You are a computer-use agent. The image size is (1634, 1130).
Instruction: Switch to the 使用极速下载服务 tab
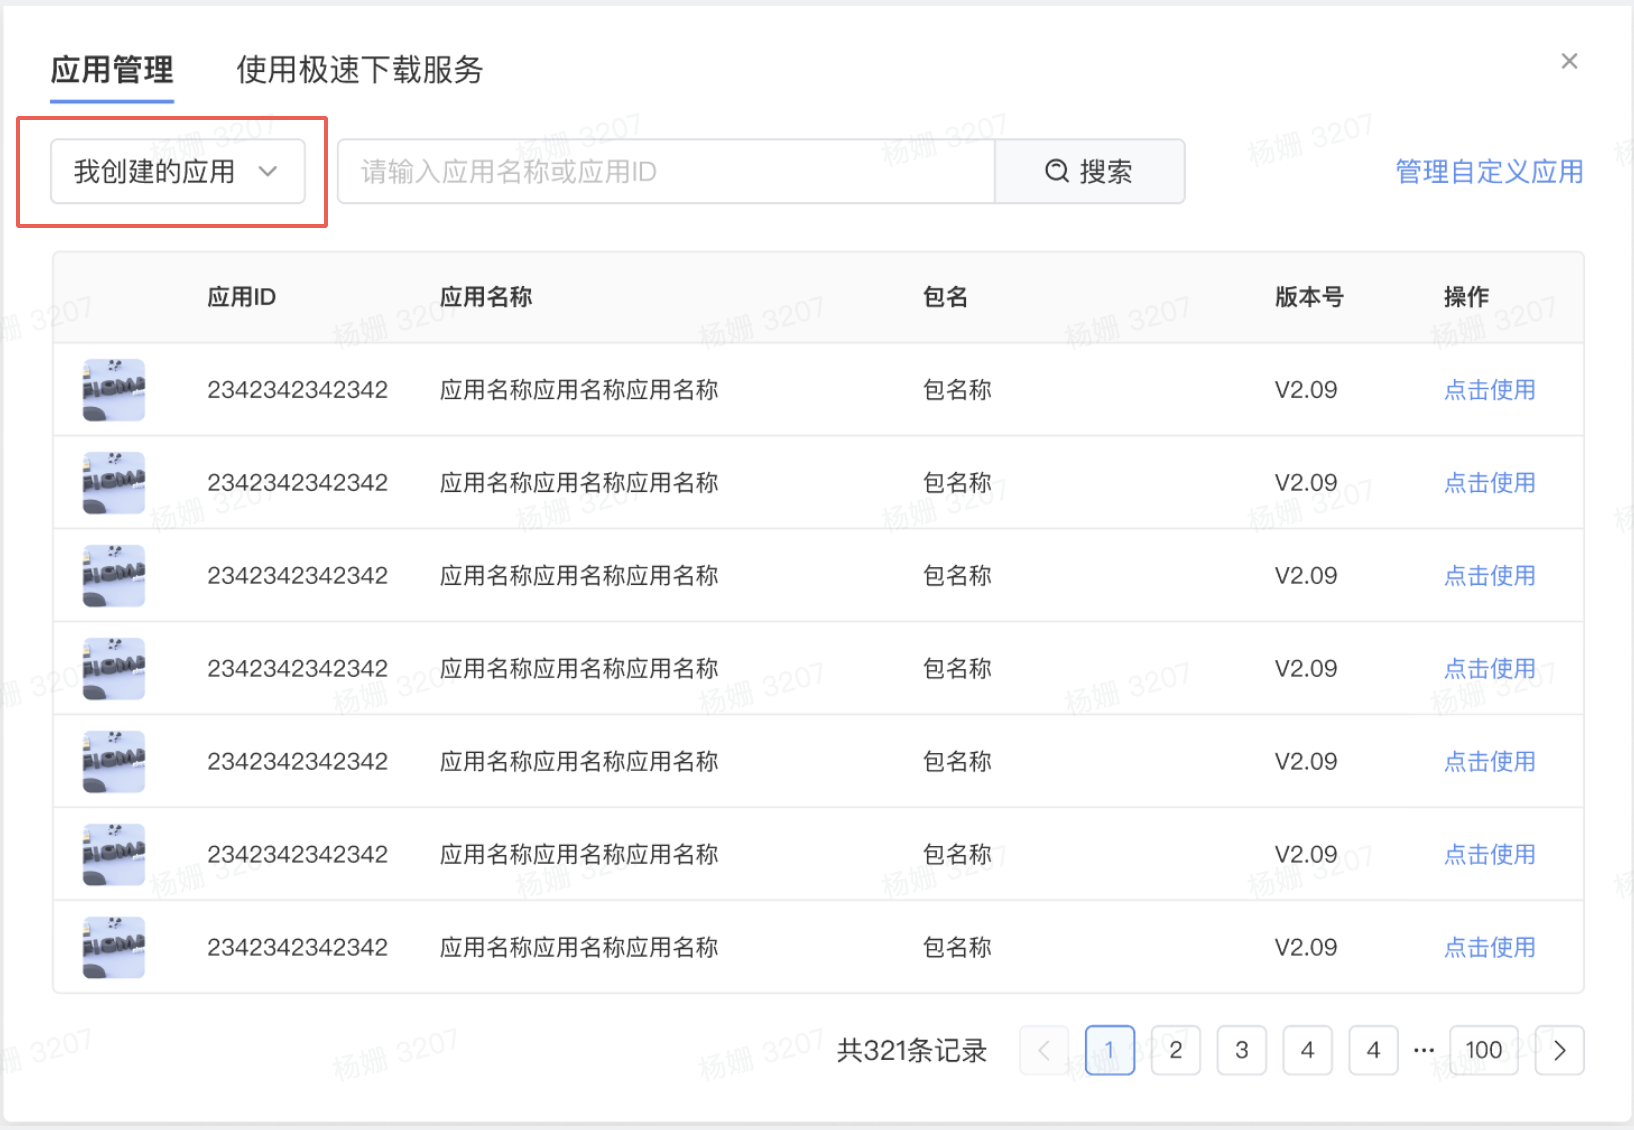(359, 70)
